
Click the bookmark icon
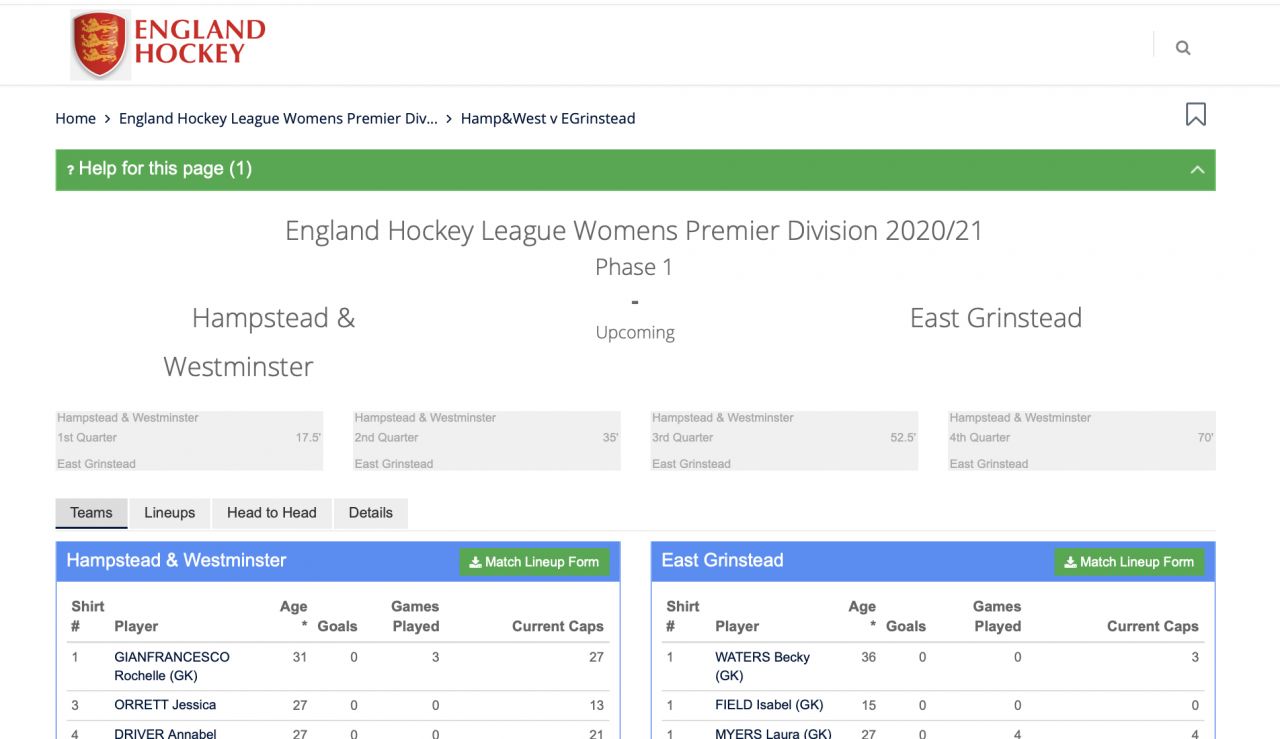pyautogui.click(x=1195, y=115)
